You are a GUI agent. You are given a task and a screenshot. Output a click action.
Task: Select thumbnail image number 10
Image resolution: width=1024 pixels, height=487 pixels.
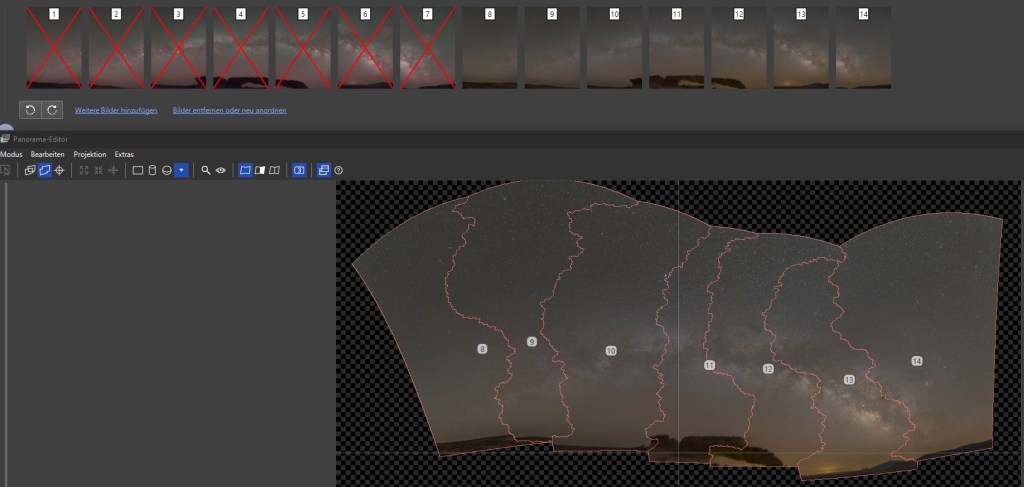[614, 48]
